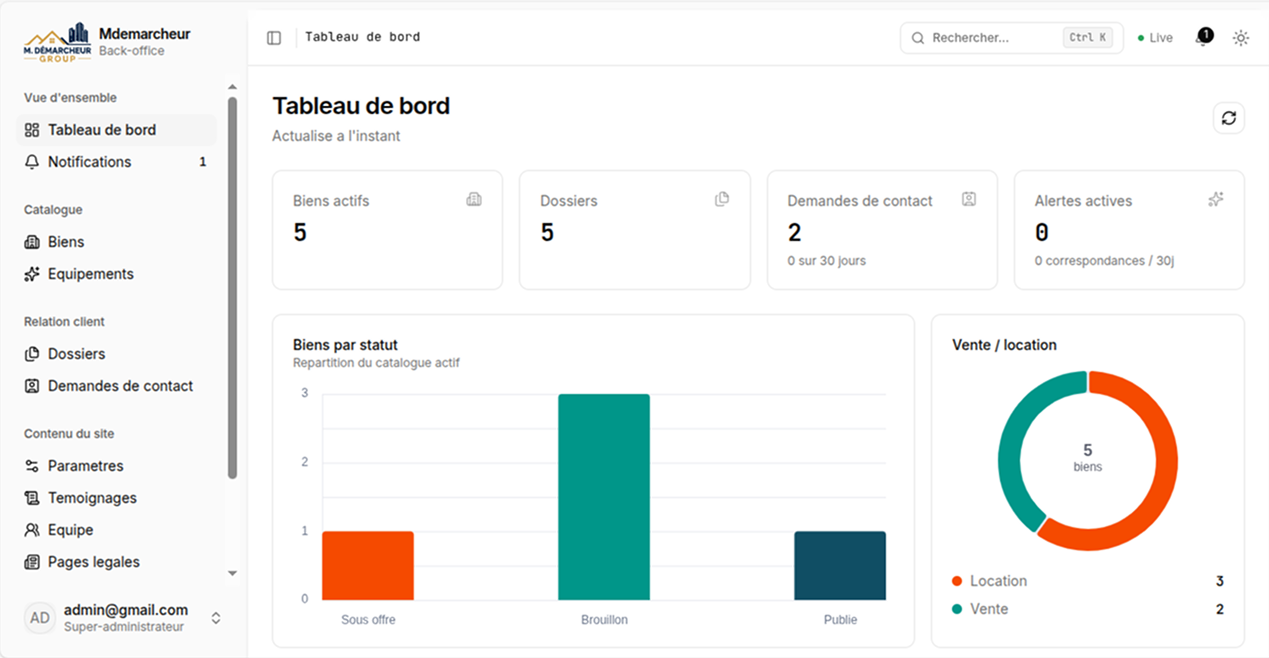Click the Actualise a l'instant text
The height and width of the screenshot is (658, 1269).
coord(336,136)
